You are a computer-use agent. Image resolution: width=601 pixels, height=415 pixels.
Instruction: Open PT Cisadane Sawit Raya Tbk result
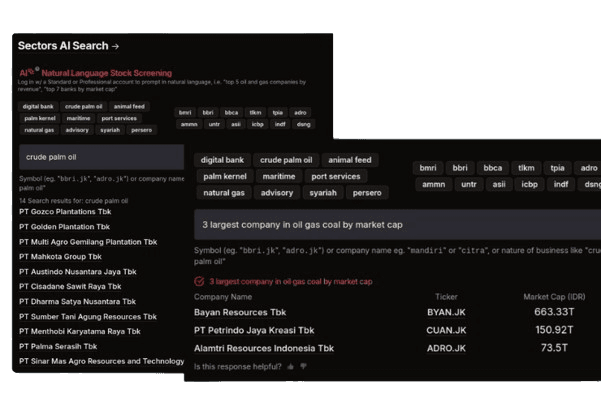tap(70, 287)
